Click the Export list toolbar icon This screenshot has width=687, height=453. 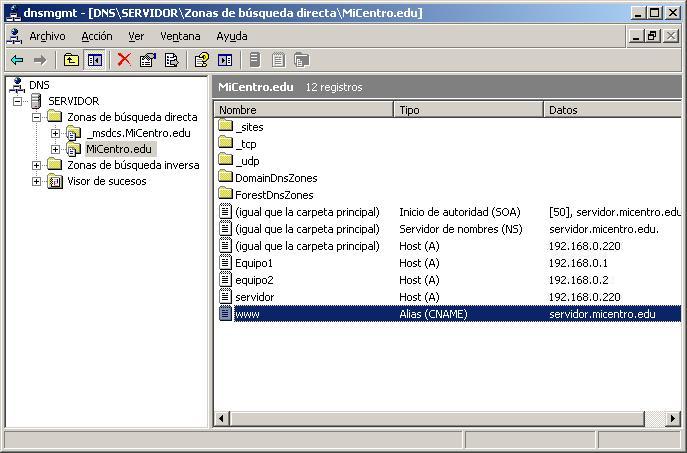[x=171, y=60]
